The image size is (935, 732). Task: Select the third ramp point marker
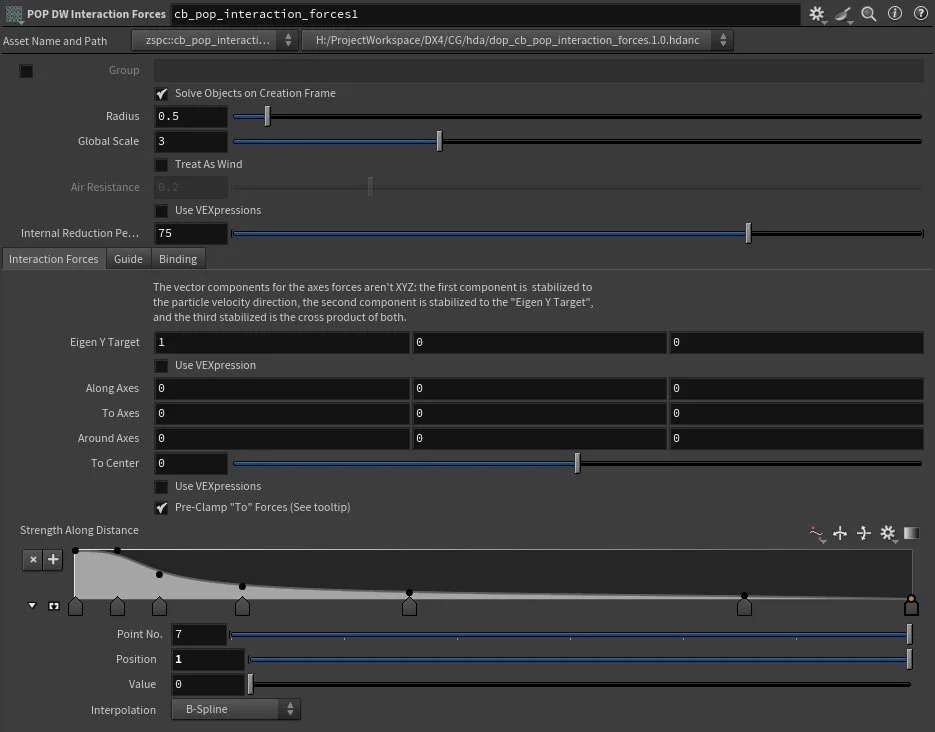pos(159,606)
